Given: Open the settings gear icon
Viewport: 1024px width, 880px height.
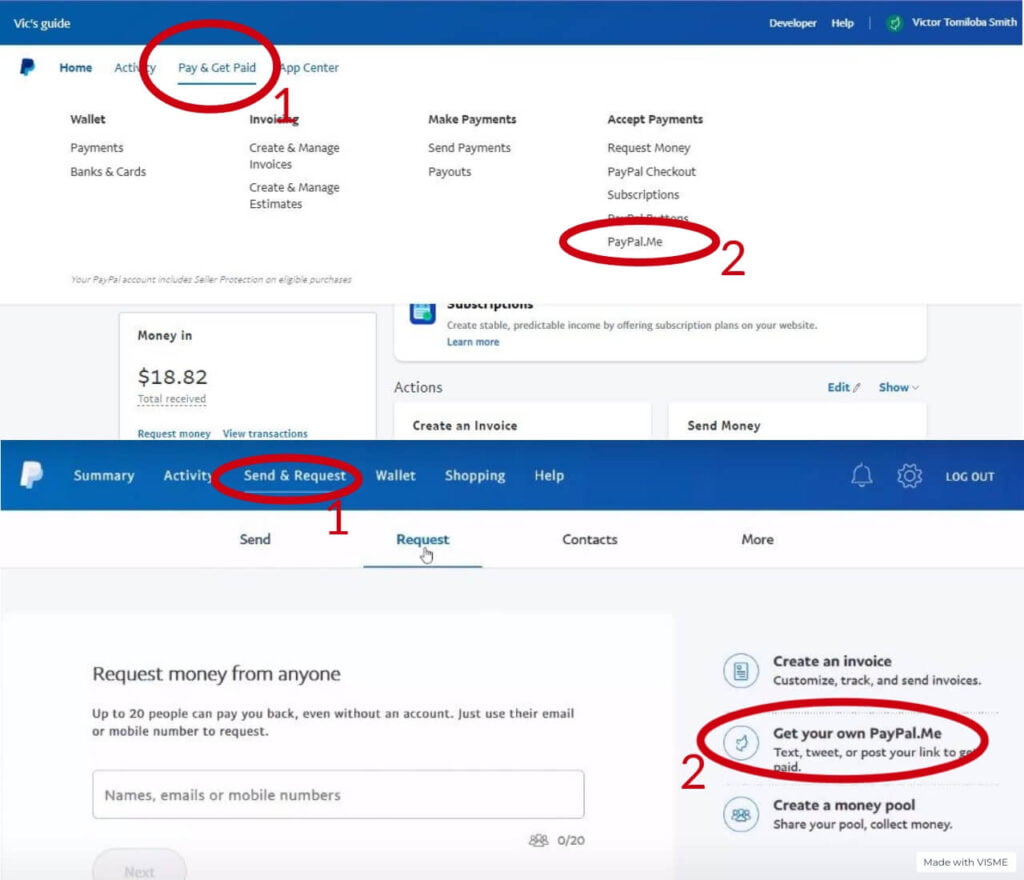Looking at the screenshot, I should (x=909, y=476).
